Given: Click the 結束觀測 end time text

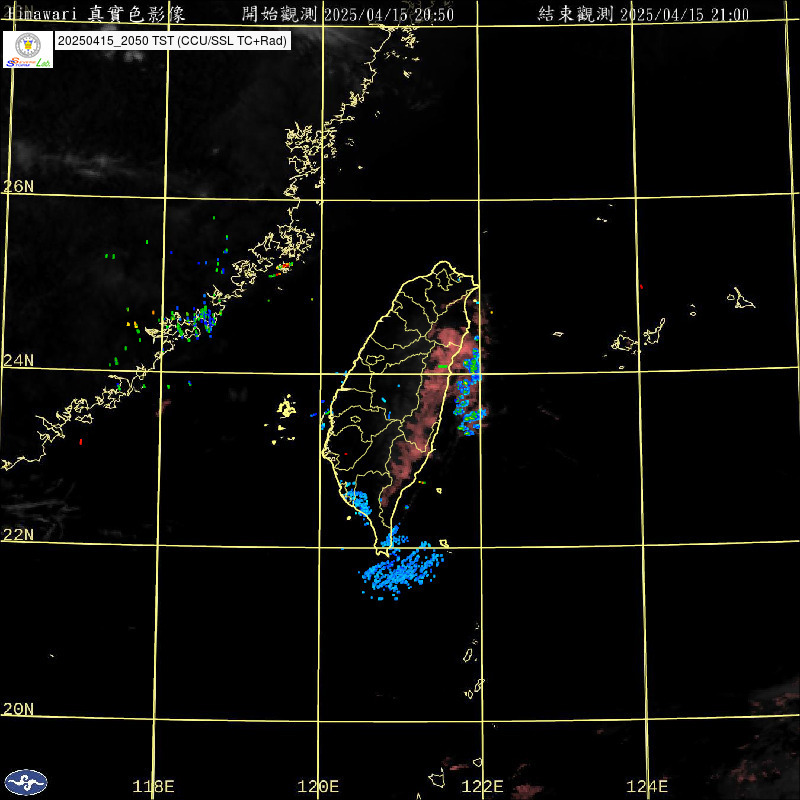Looking at the screenshot, I should pos(651,13).
